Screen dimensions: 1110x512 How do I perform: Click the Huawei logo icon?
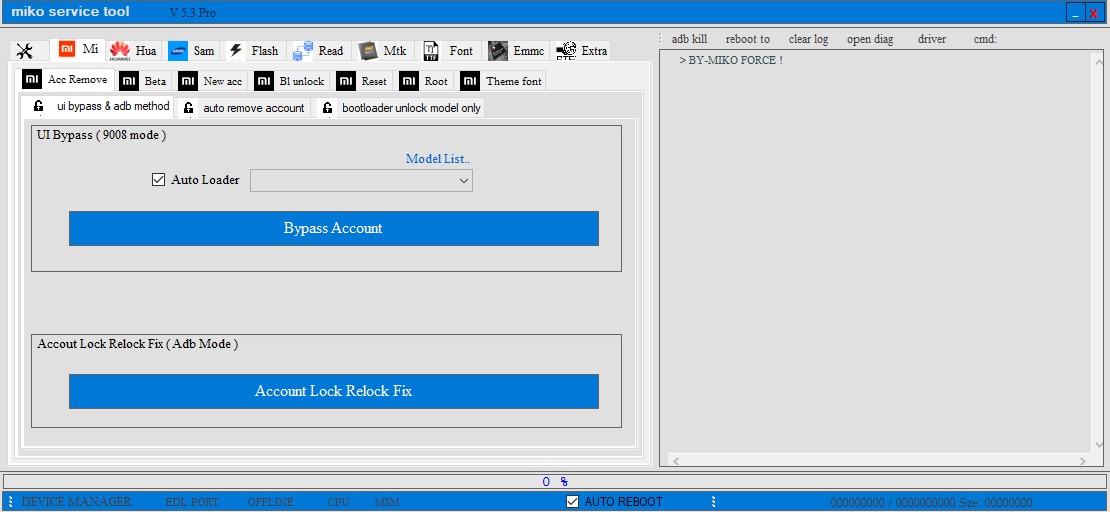(x=120, y=51)
